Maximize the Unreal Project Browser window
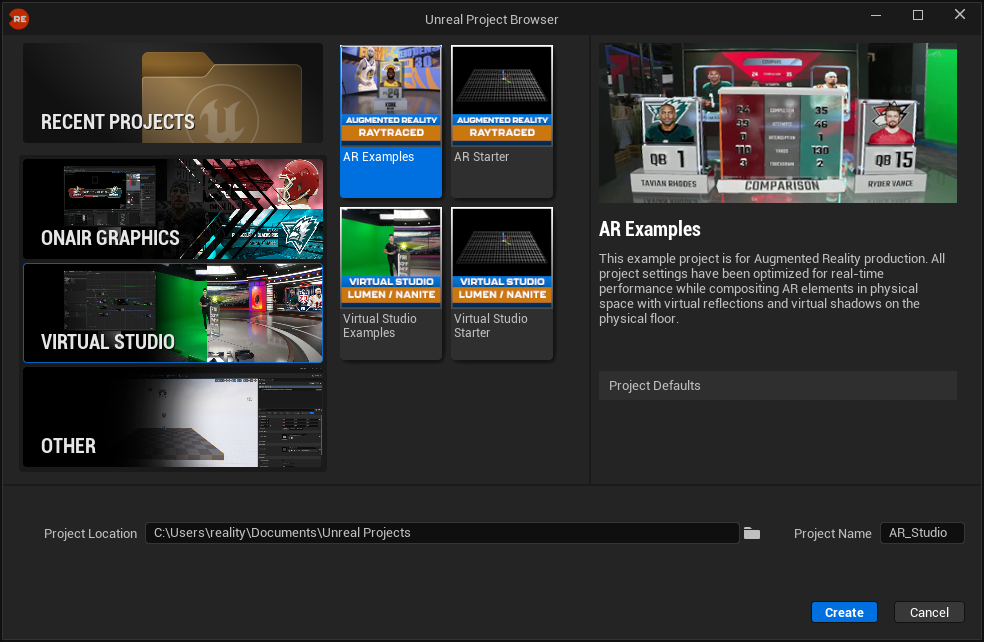The height and width of the screenshot is (642, 984). click(x=917, y=15)
